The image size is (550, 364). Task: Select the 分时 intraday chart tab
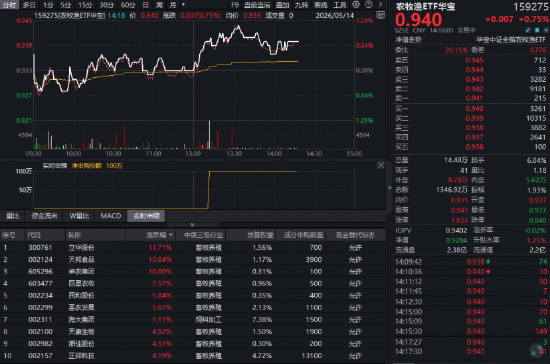pyautogui.click(x=9, y=5)
